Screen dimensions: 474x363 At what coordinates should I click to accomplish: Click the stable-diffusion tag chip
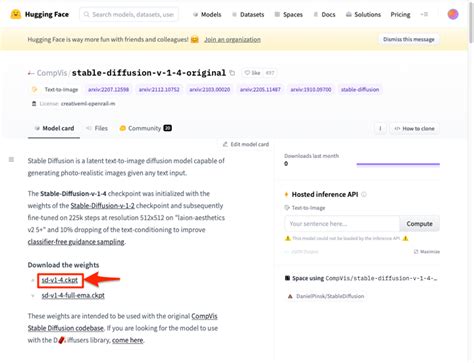click(x=360, y=89)
